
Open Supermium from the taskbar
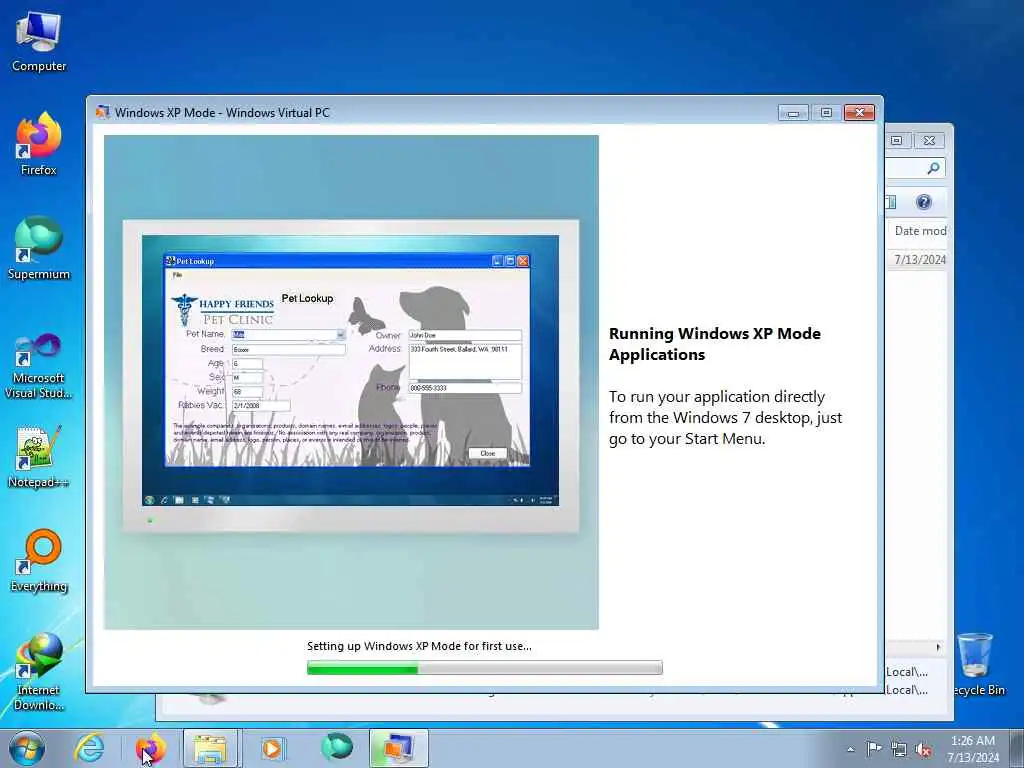point(336,747)
